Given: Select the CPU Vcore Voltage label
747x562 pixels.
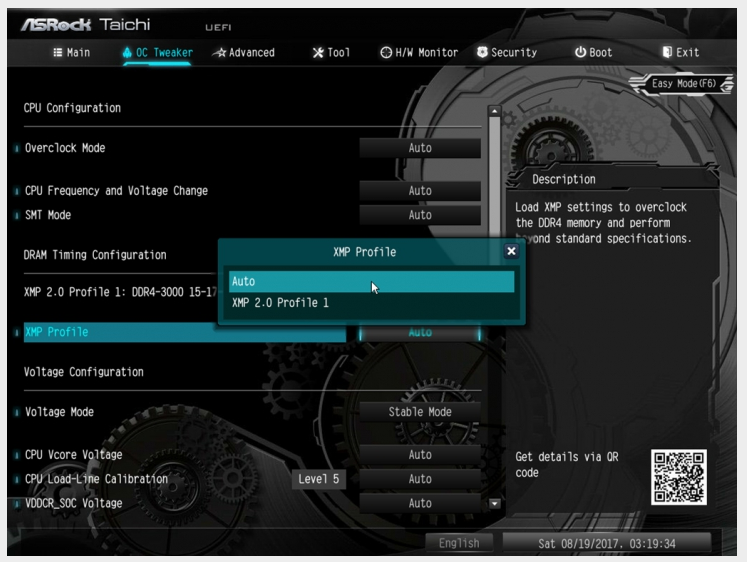Looking at the screenshot, I should (73, 455).
